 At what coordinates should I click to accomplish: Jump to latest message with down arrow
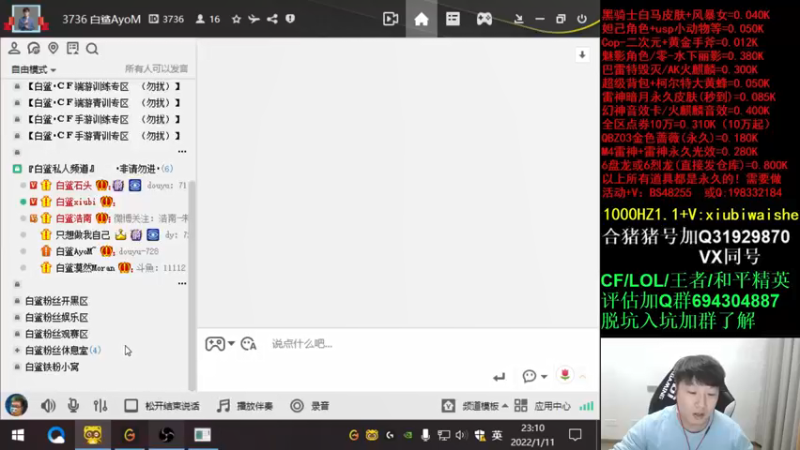(x=582, y=55)
